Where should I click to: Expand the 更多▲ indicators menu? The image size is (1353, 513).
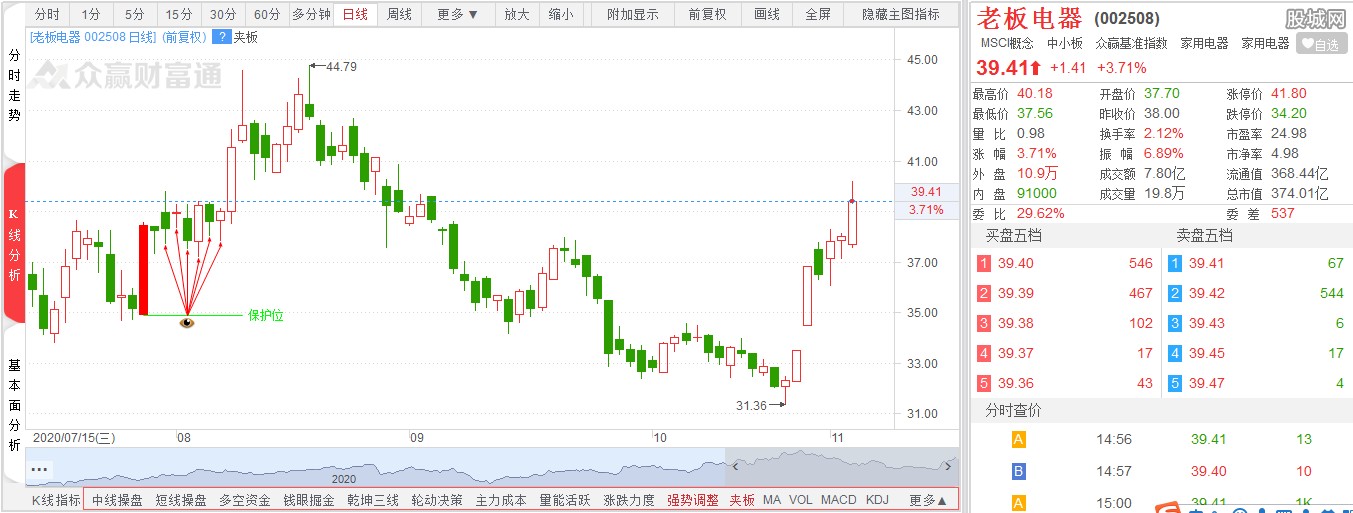point(928,500)
